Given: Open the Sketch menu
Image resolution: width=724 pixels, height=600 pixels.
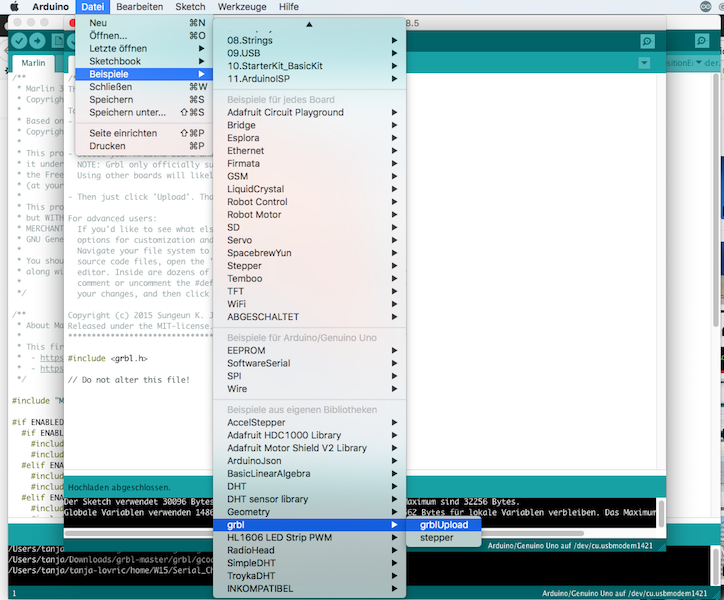Looking at the screenshot, I should point(190,6).
